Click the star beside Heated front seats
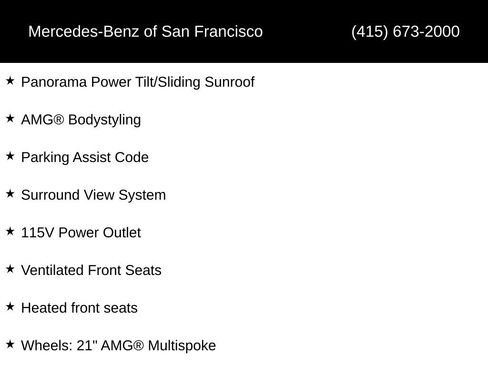488x366 pixels. [10, 307]
